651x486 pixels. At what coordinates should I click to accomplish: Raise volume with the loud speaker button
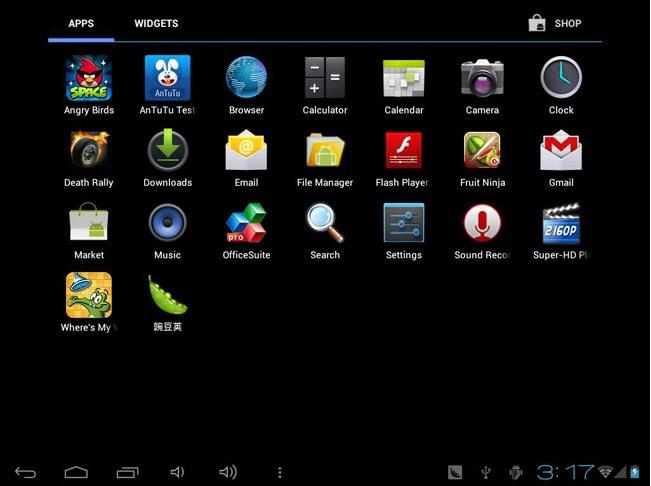pyautogui.click(x=228, y=472)
